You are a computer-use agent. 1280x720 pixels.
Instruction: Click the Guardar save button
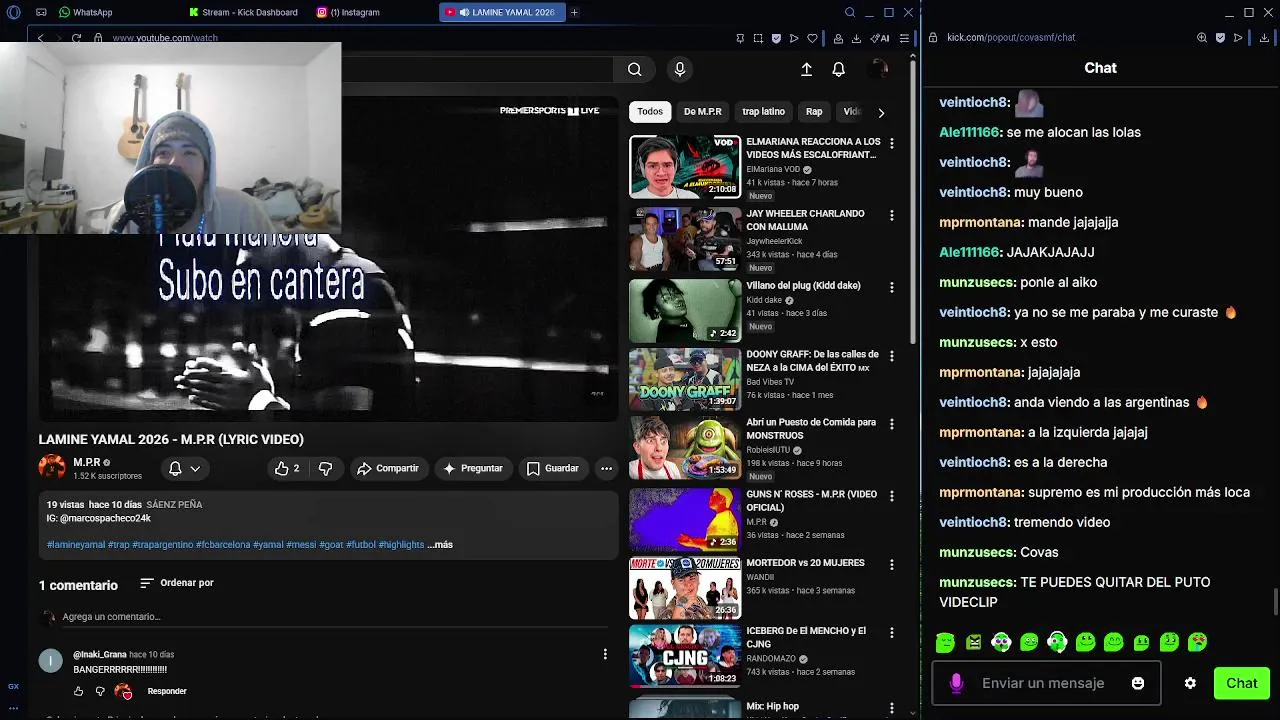[x=553, y=468]
